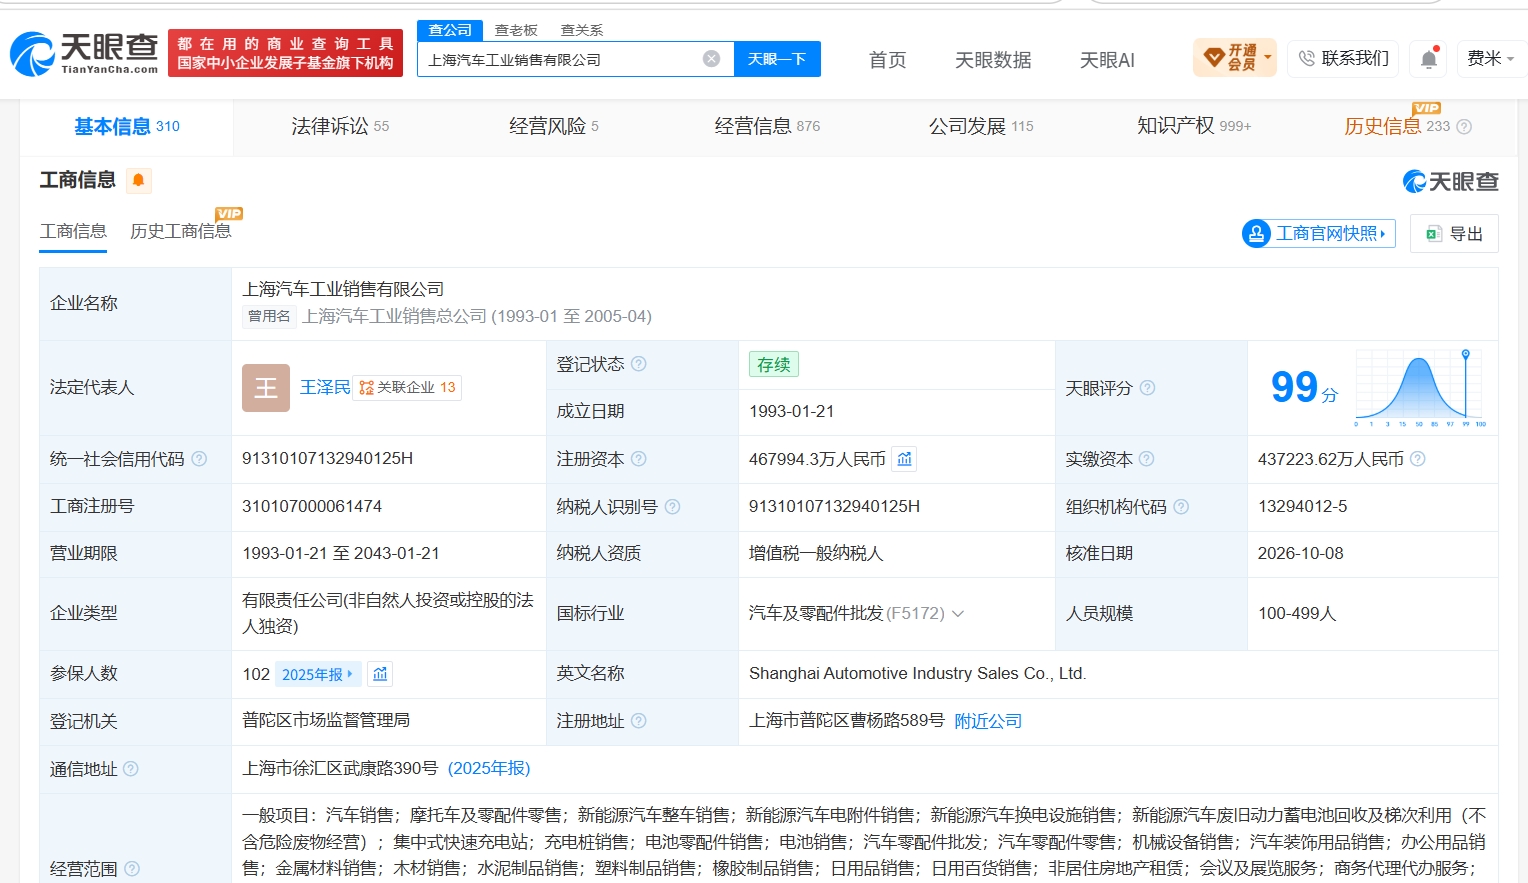Open legal representative 王泽民 link
The height and width of the screenshot is (883, 1528).
pyautogui.click(x=325, y=387)
